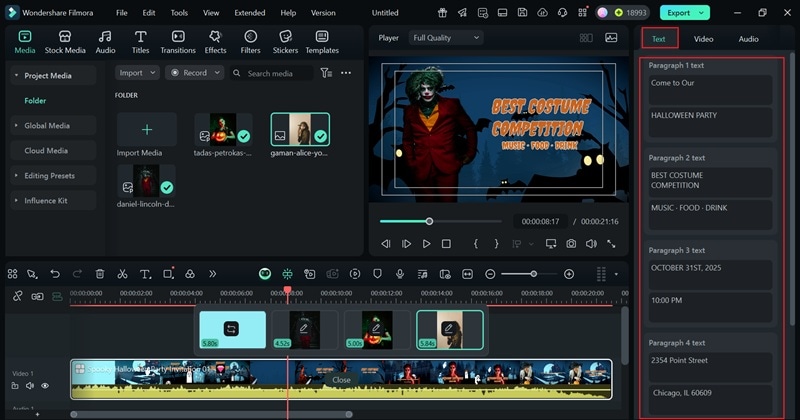Select the crop tool in timeline toolbar
The width and height of the screenshot is (800, 420).
point(168,274)
